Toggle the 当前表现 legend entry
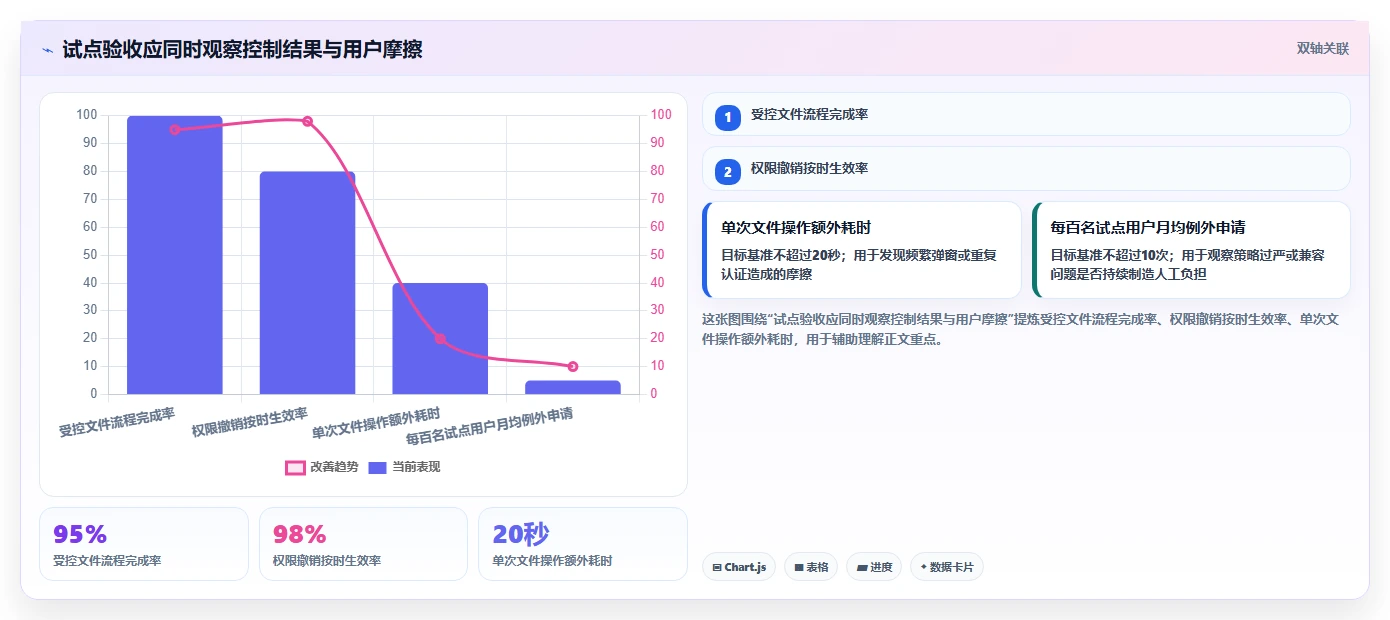 tap(405, 467)
